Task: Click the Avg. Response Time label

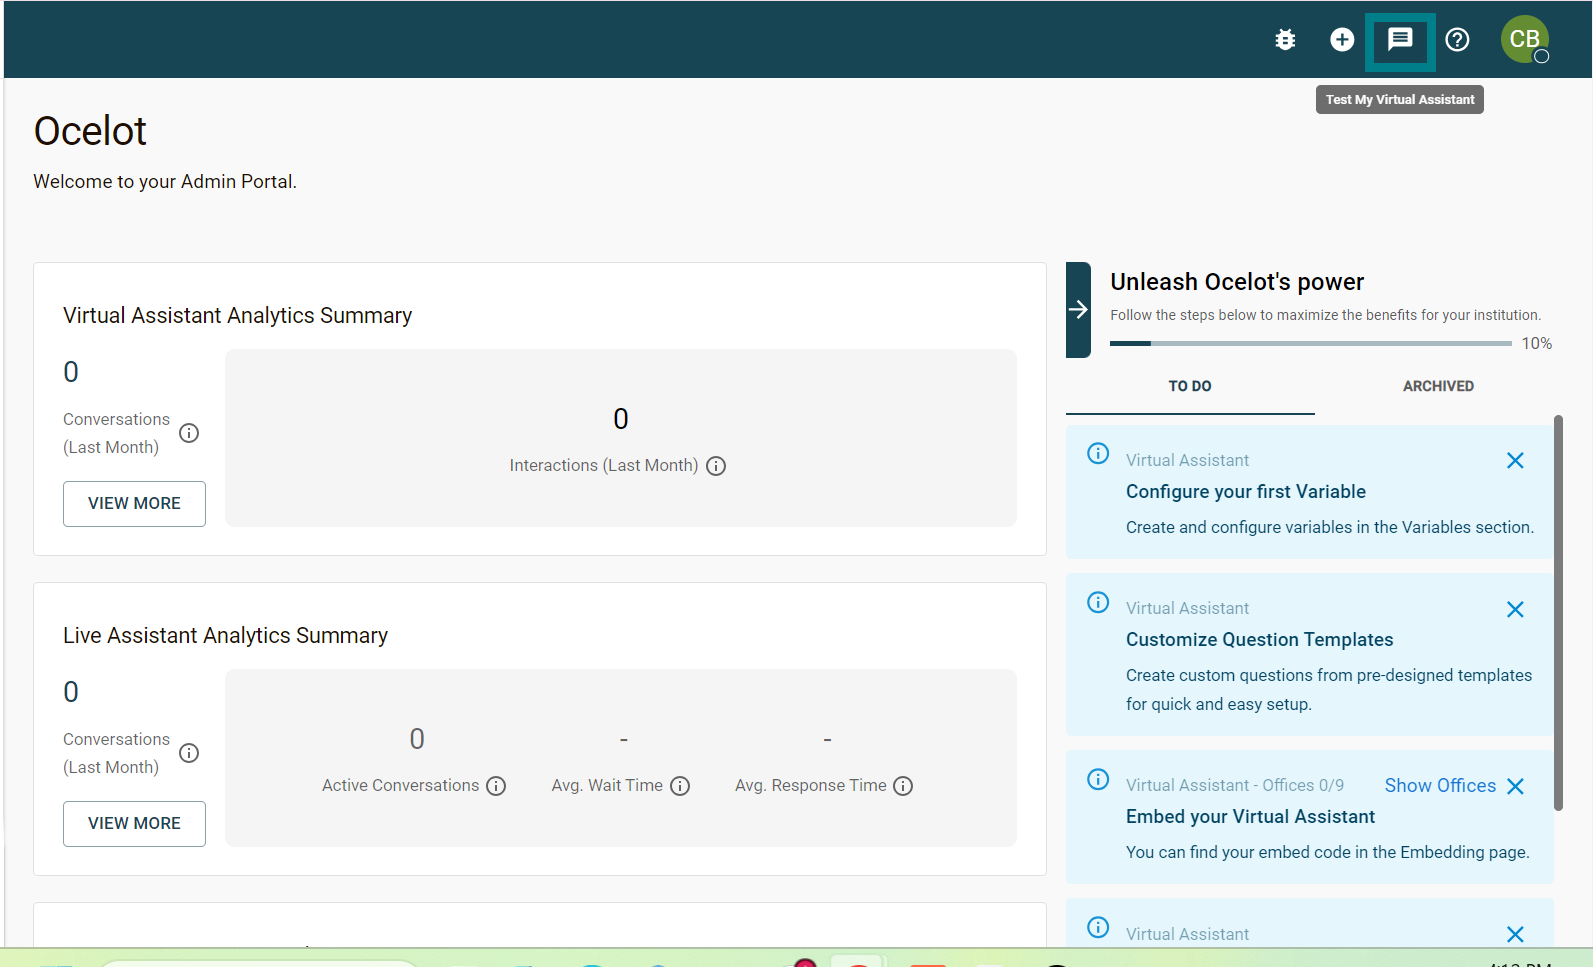Action: coord(810,786)
